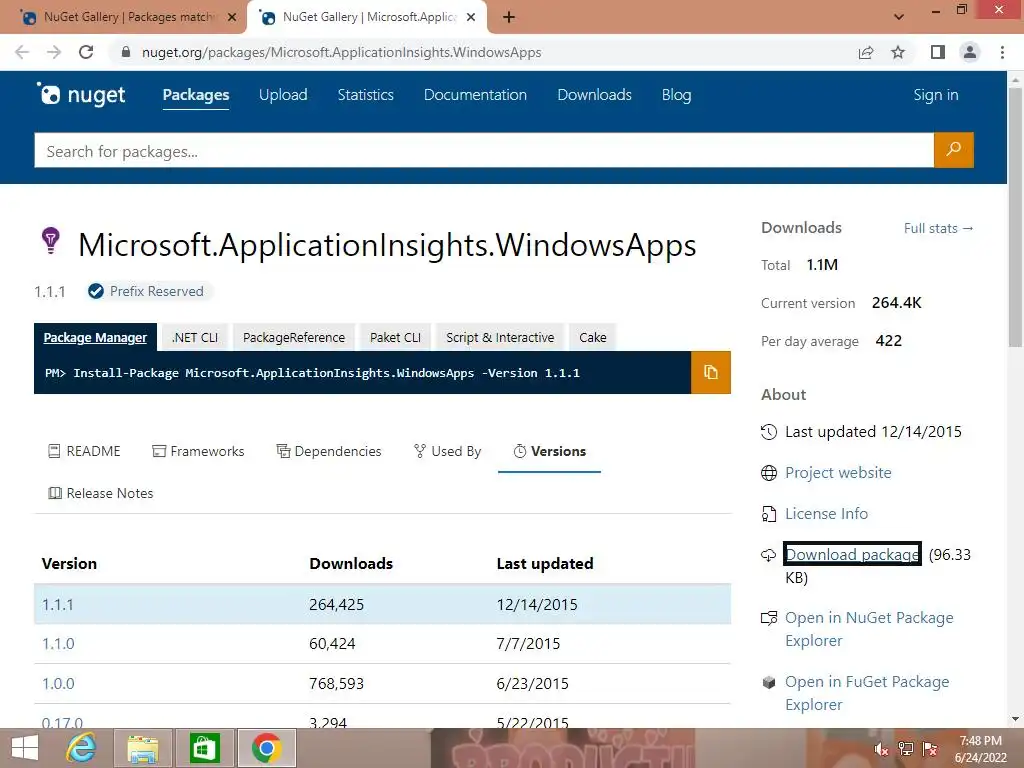Screen dimensions: 1024x768
Task: Select the PackageReference tab
Action: [294, 338]
